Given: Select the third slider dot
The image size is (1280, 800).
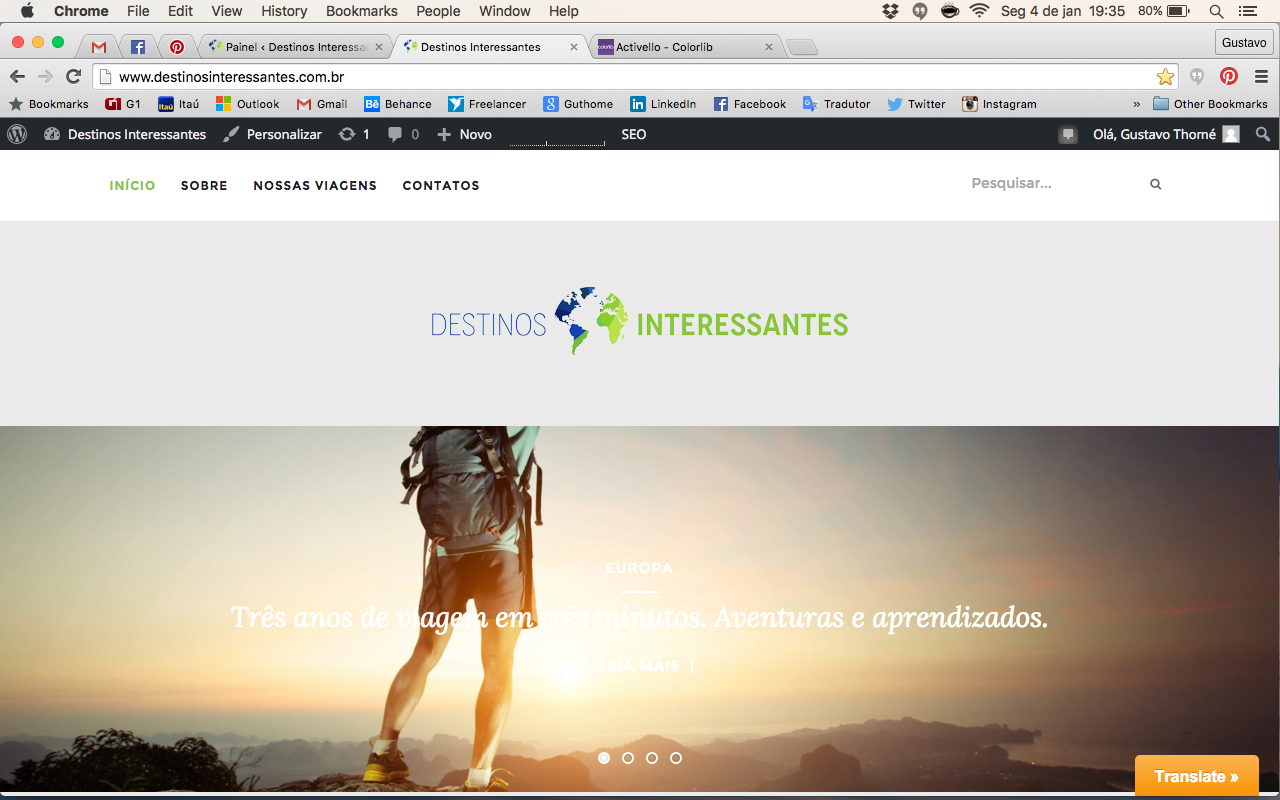Looking at the screenshot, I should [652, 758].
